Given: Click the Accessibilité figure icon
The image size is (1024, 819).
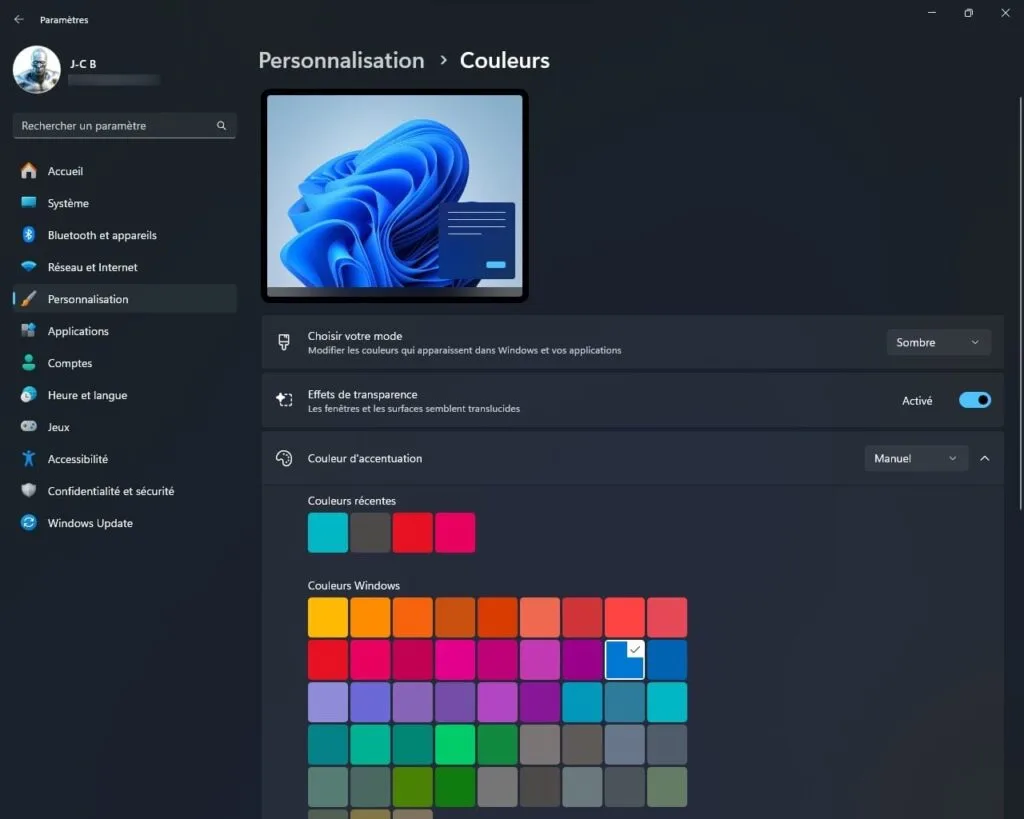Looking at the screenshot, I should 29,458.
